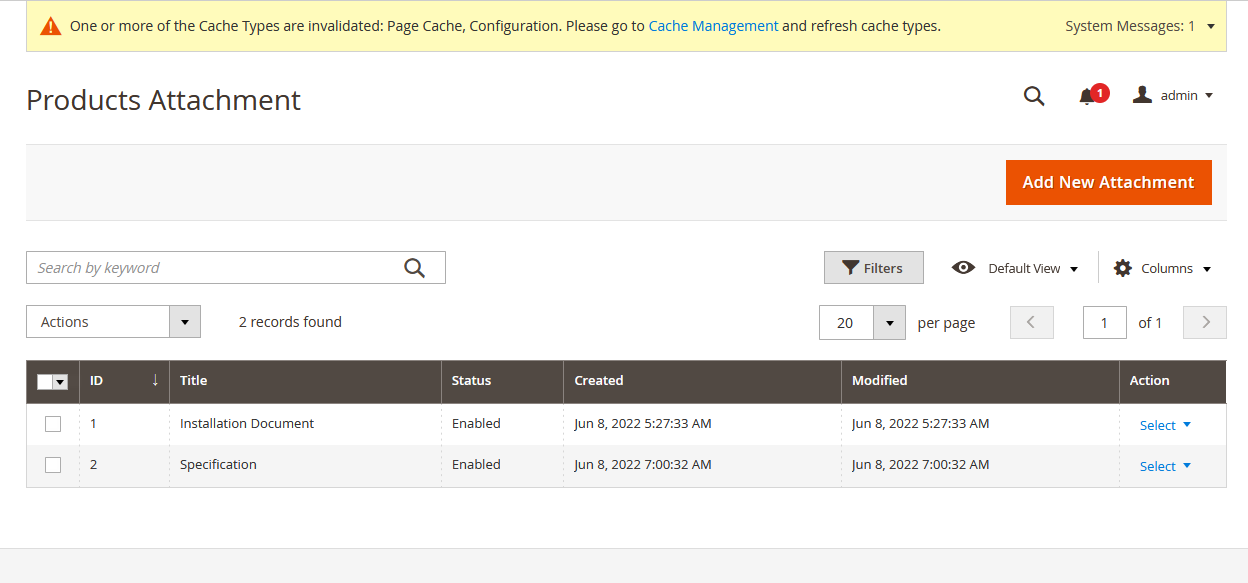Click the warning triangle in the message banner
Screen dimensions: 1248x583
[x=49, y=25]
